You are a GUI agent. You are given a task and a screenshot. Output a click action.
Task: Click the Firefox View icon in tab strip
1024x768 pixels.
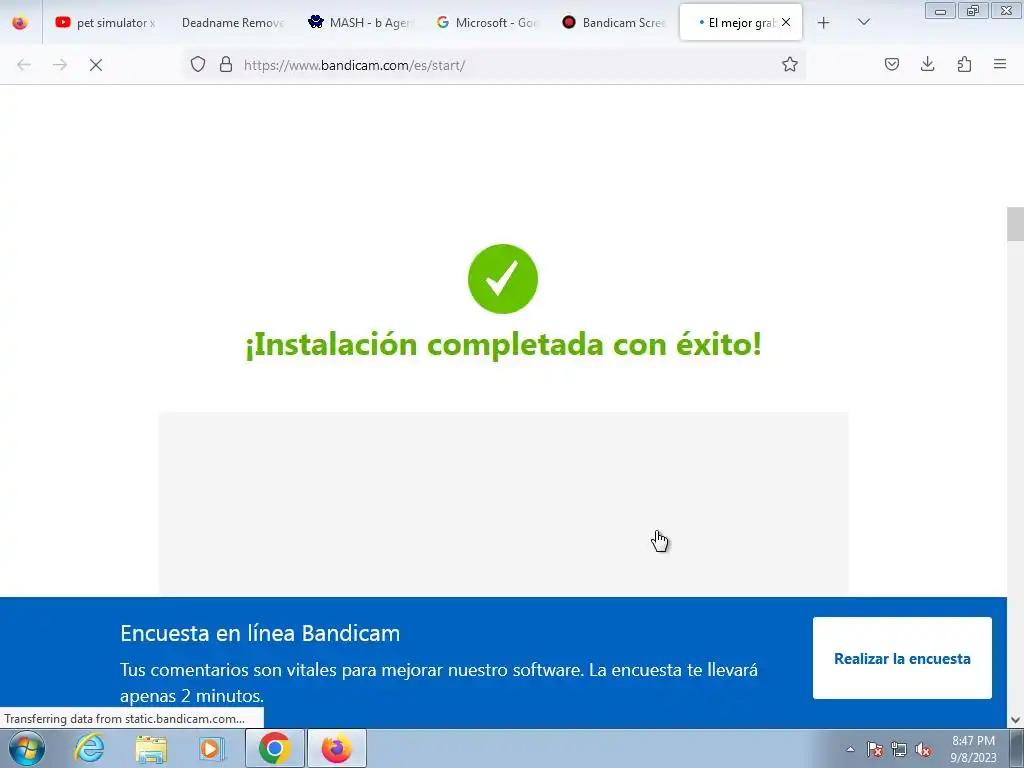20,22
